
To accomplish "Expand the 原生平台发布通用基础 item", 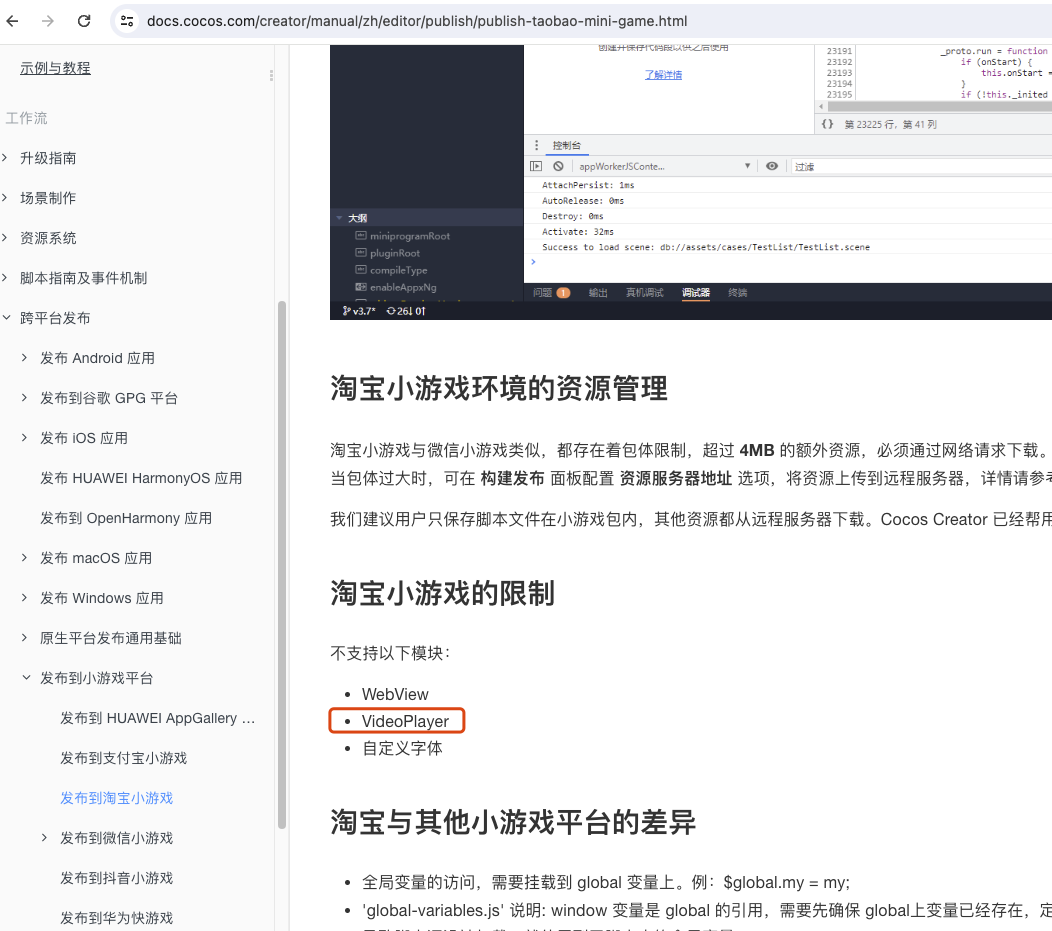I will pos(24,638).
